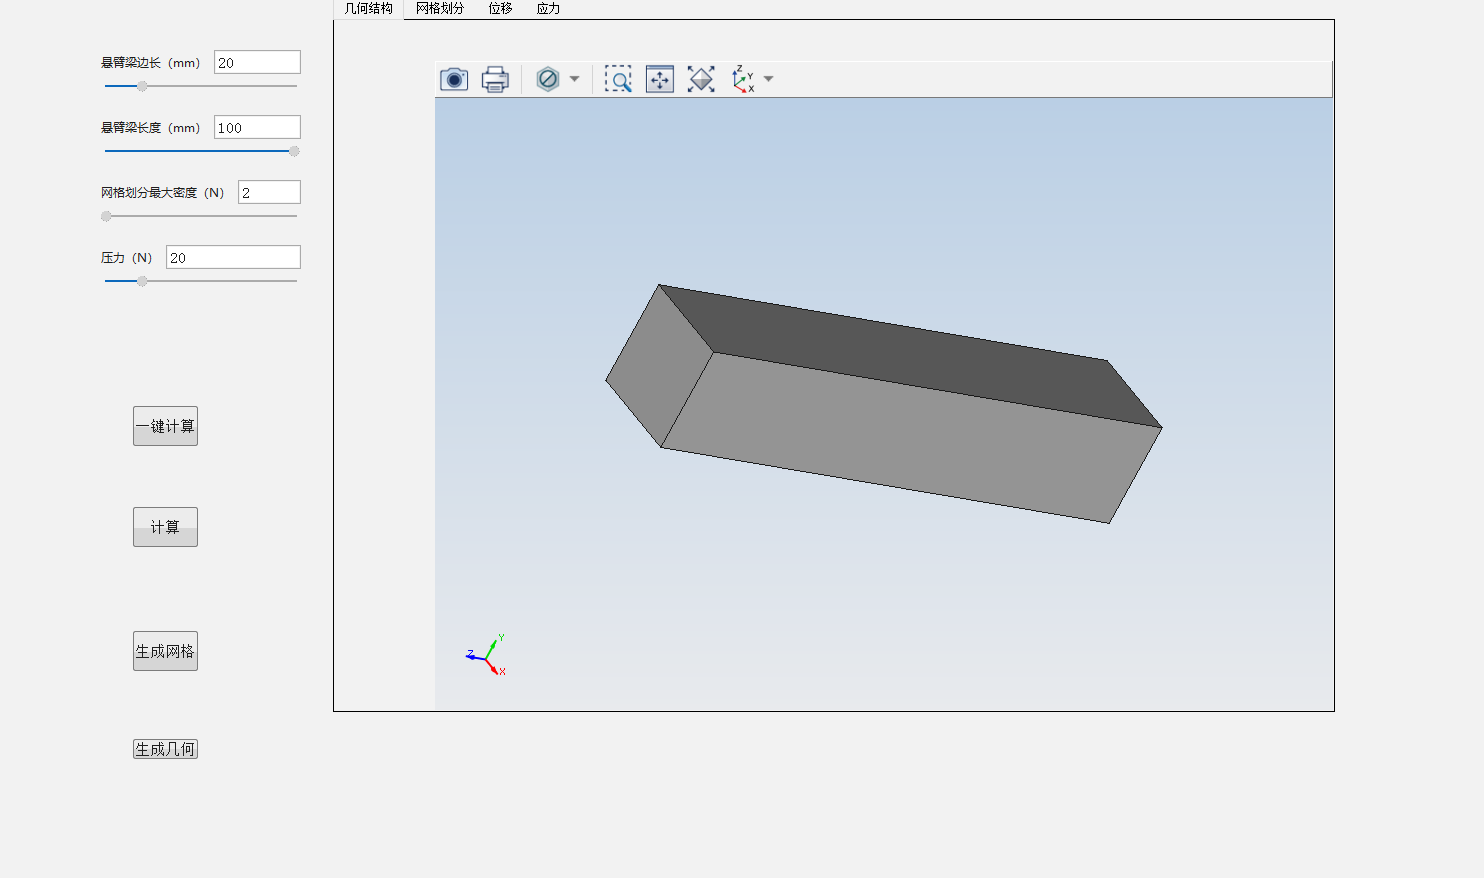Click the coordinate axes triad in viewport

[x=487, y=655]
